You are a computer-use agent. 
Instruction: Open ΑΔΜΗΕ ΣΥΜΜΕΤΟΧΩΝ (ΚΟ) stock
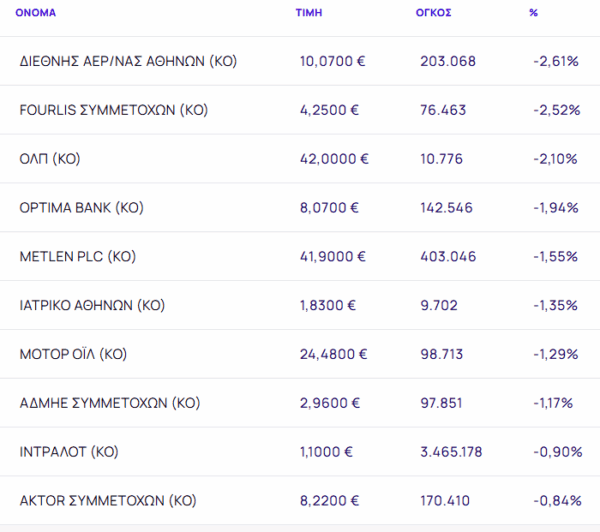(110, 403)
